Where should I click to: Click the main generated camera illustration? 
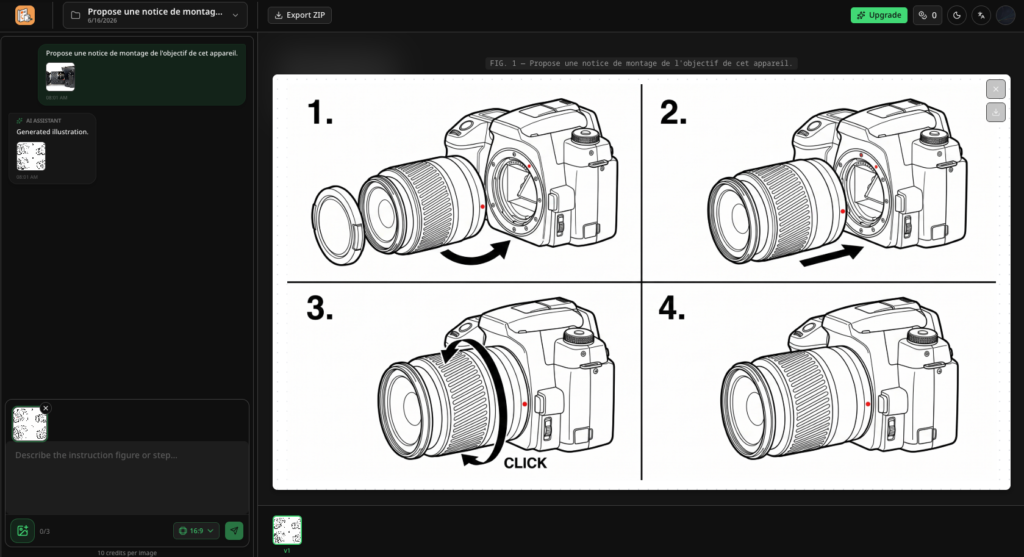[x=641, y=282]
